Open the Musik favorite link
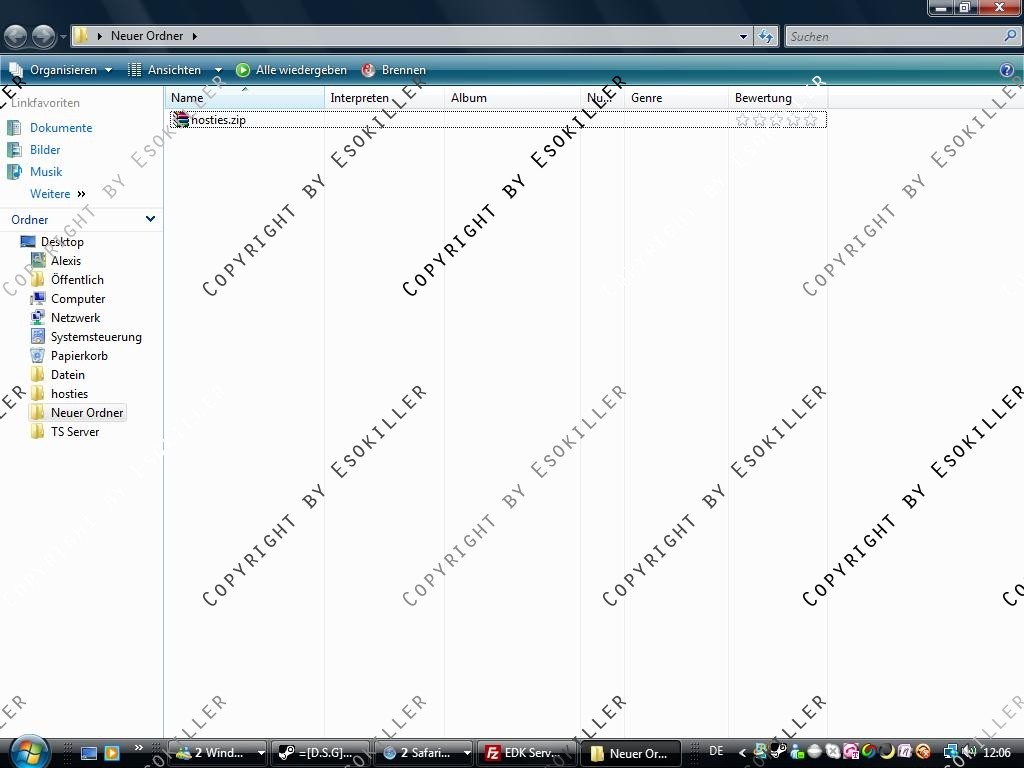Screen dimensions: 1024x768 point(46,172)
